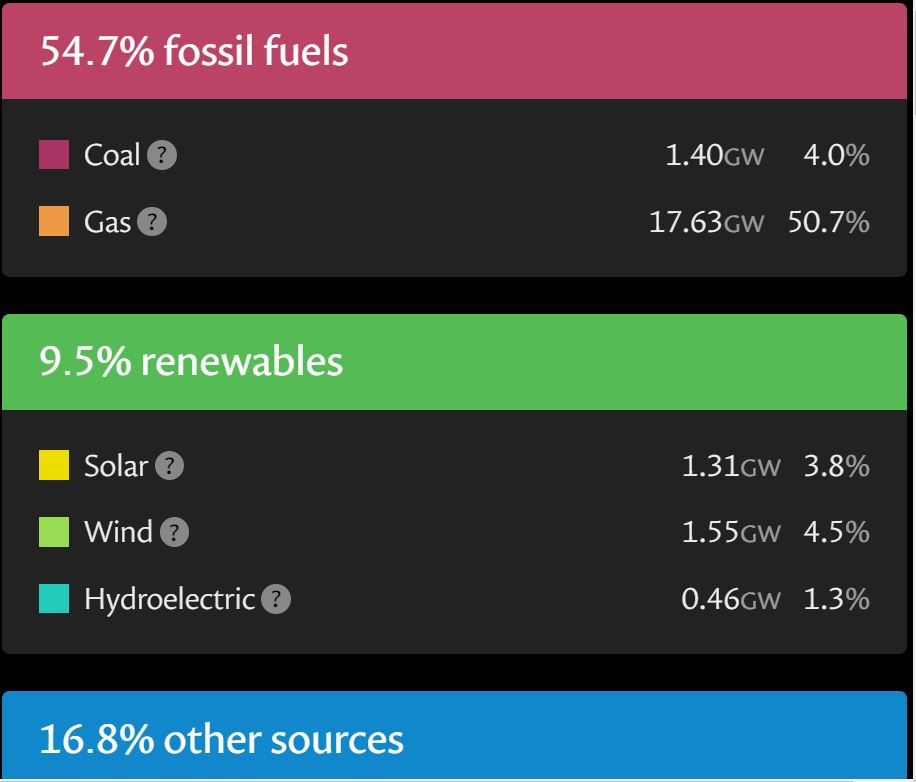Screen dimensions: 916x782
Task: Click the Coal label text
Action: point(112,156)
